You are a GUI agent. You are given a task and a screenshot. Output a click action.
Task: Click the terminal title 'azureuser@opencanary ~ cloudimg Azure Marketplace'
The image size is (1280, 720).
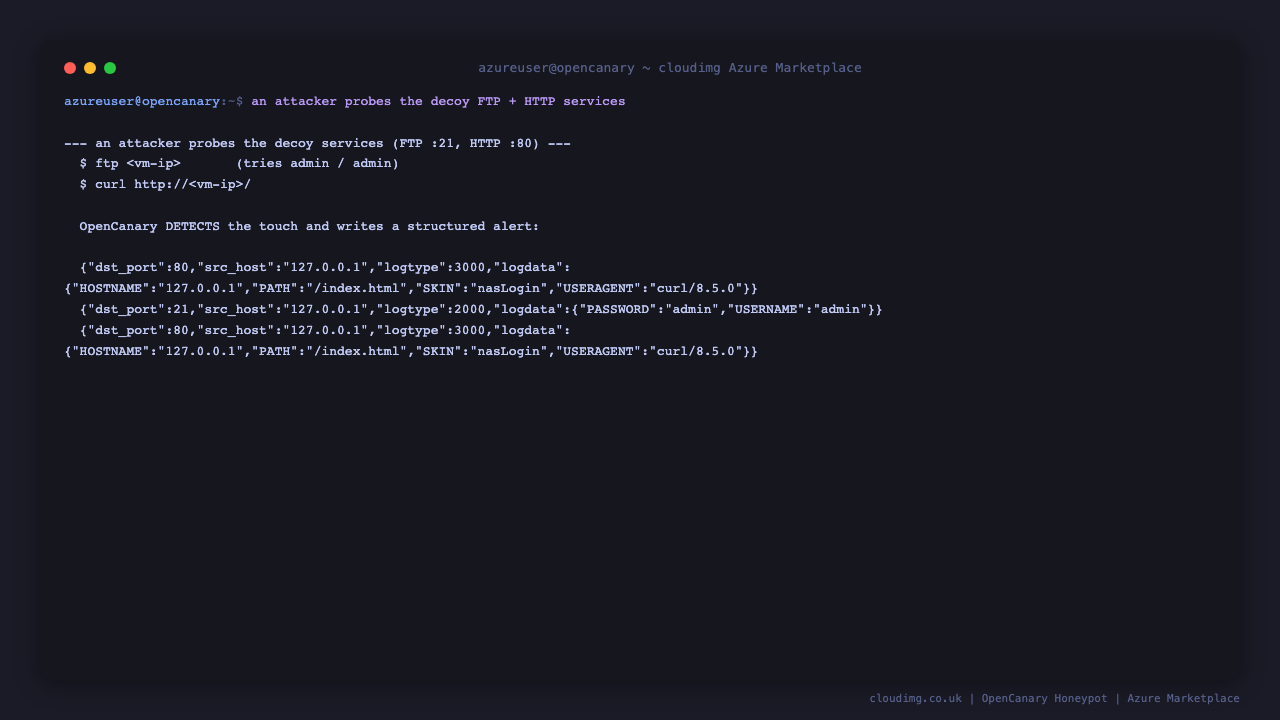click(x=670, y=68)
